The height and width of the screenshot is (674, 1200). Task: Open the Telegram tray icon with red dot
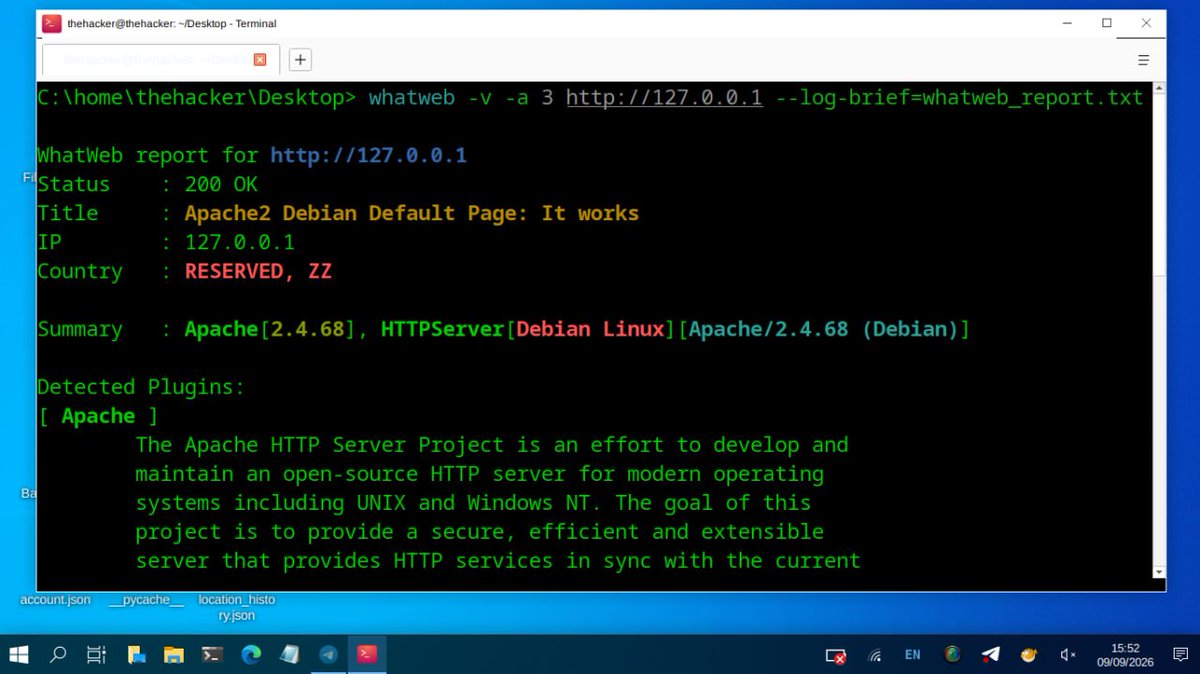coord(990,655)
